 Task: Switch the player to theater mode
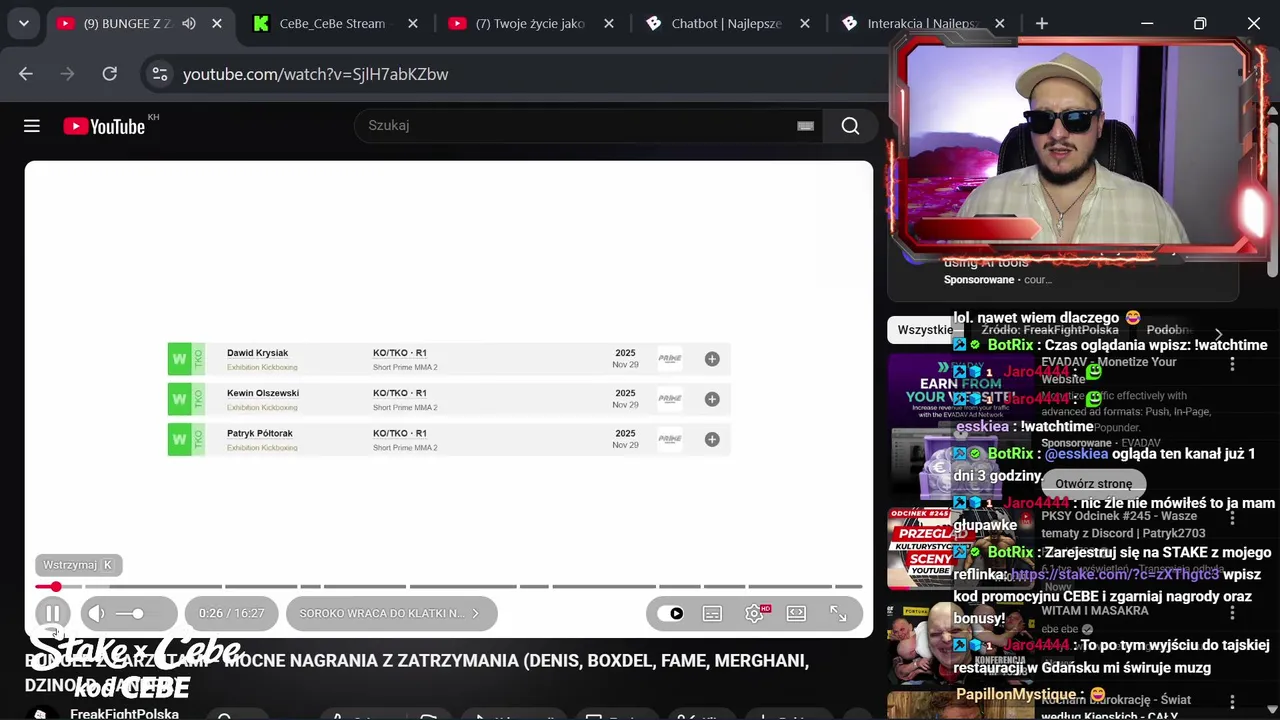coord(796,613)
